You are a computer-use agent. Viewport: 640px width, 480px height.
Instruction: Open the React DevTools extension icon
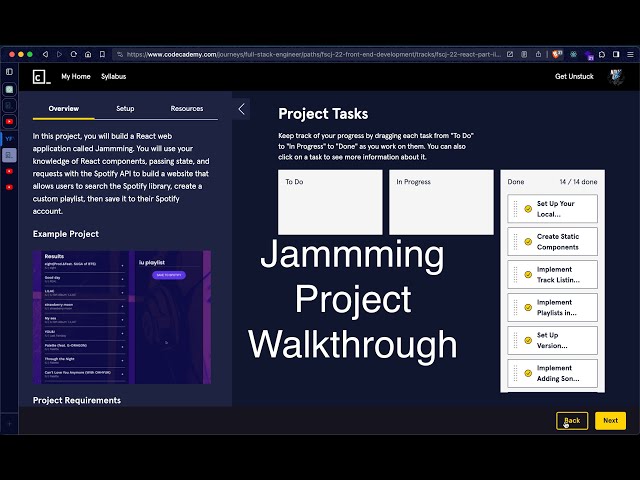pos(573,54)
